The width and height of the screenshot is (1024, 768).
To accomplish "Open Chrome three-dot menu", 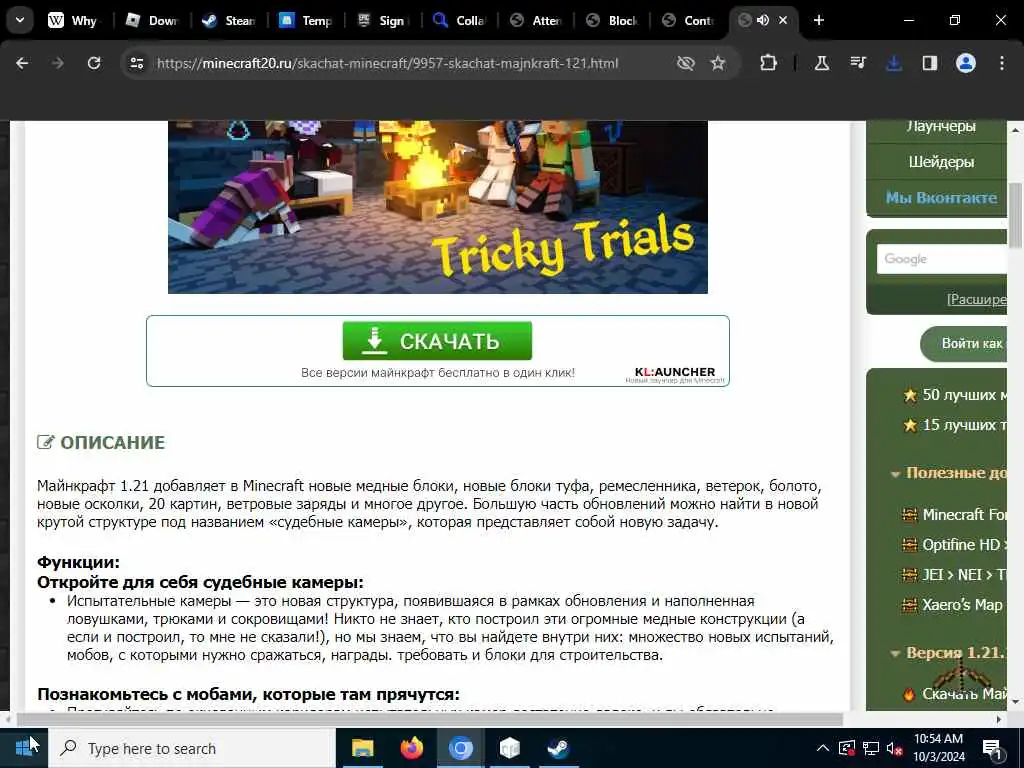I will tap(1002, 63).
